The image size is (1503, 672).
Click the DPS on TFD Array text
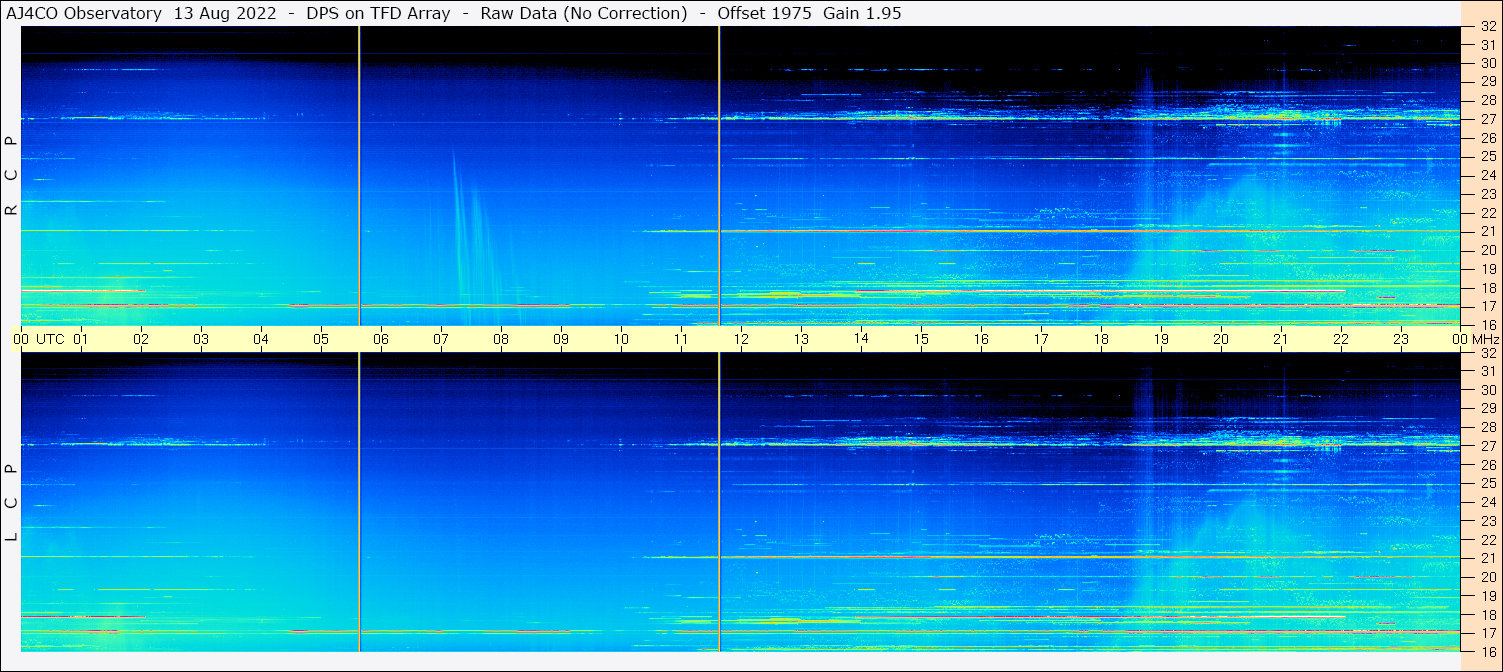[377, 13]
